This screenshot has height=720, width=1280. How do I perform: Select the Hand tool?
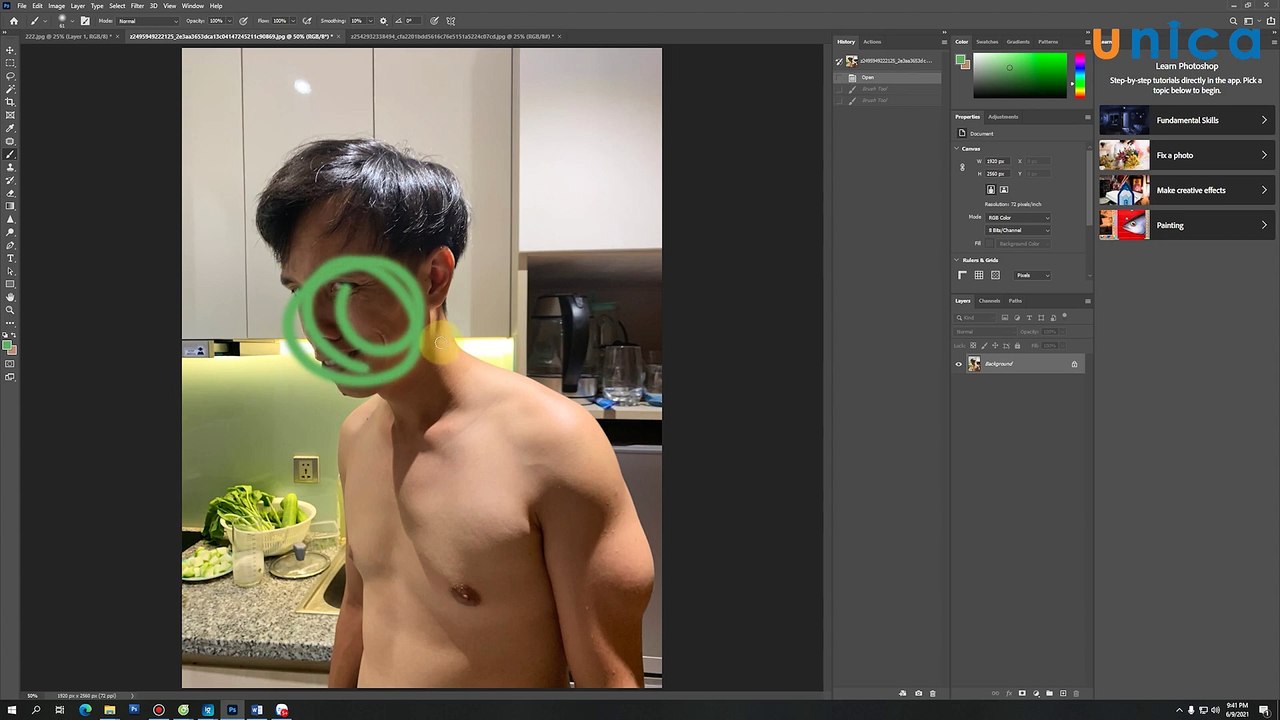coord(10,297)
